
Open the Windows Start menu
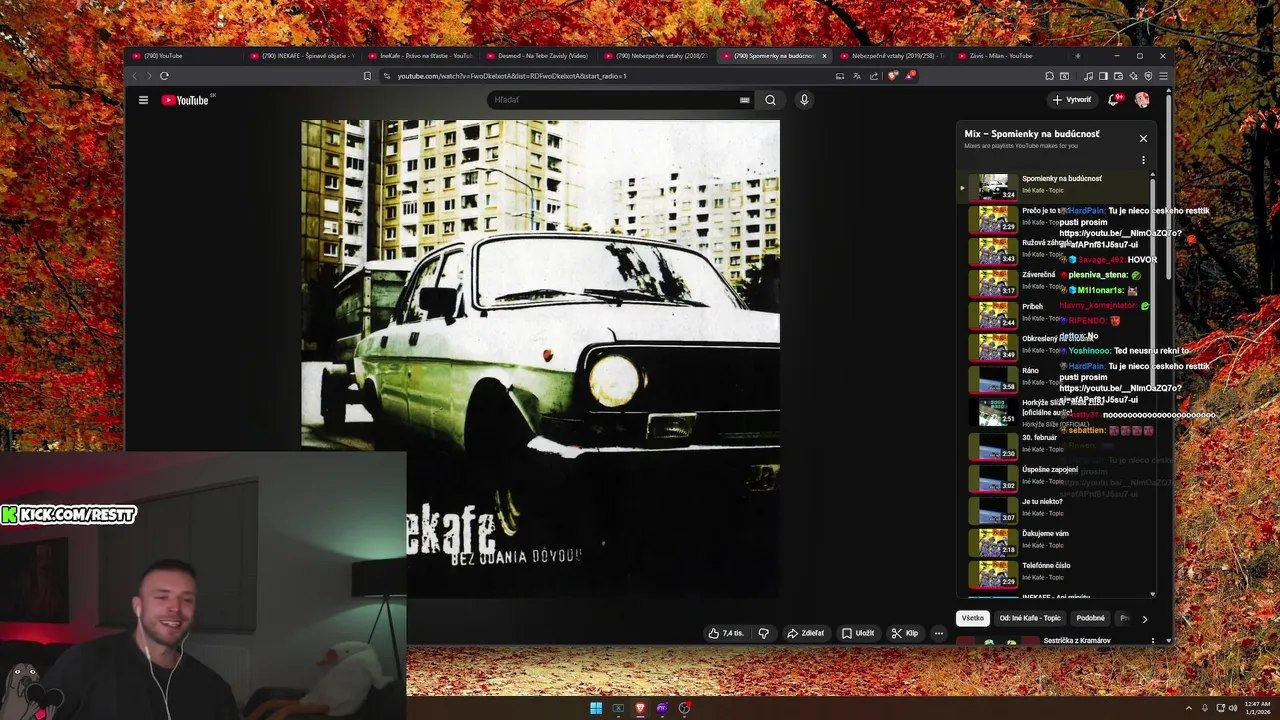point(596,708)
